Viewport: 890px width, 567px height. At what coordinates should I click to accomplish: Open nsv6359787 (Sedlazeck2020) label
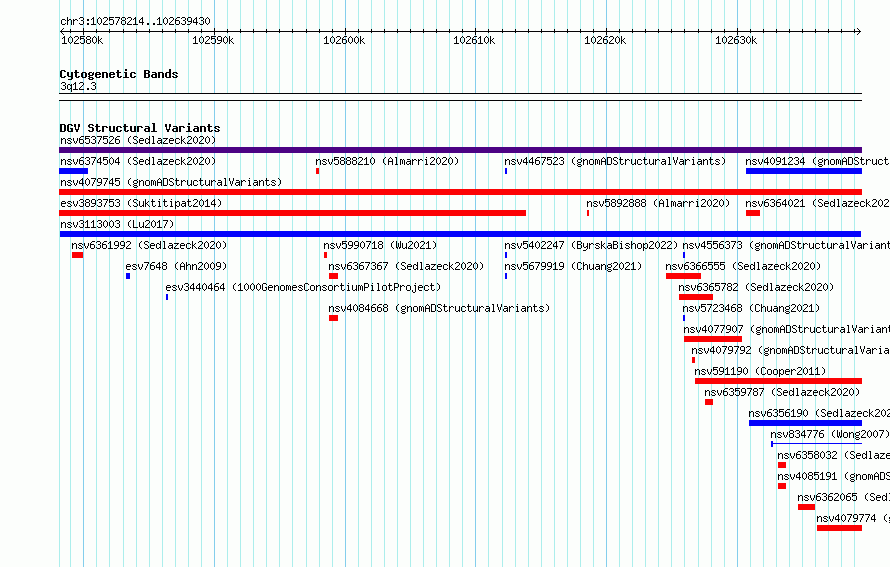pyautogui.click(x=782, y=392)
